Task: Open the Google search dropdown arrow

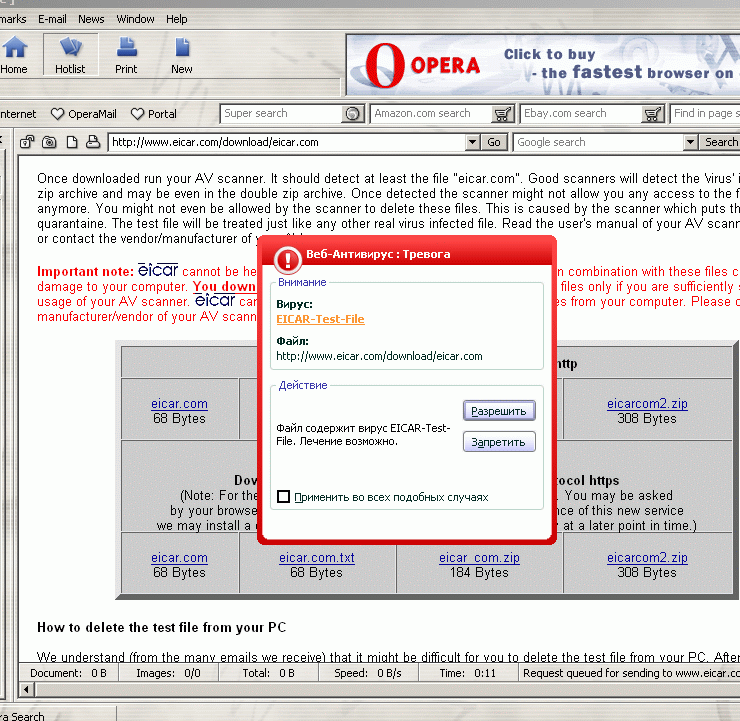Action: click(690, 142)
